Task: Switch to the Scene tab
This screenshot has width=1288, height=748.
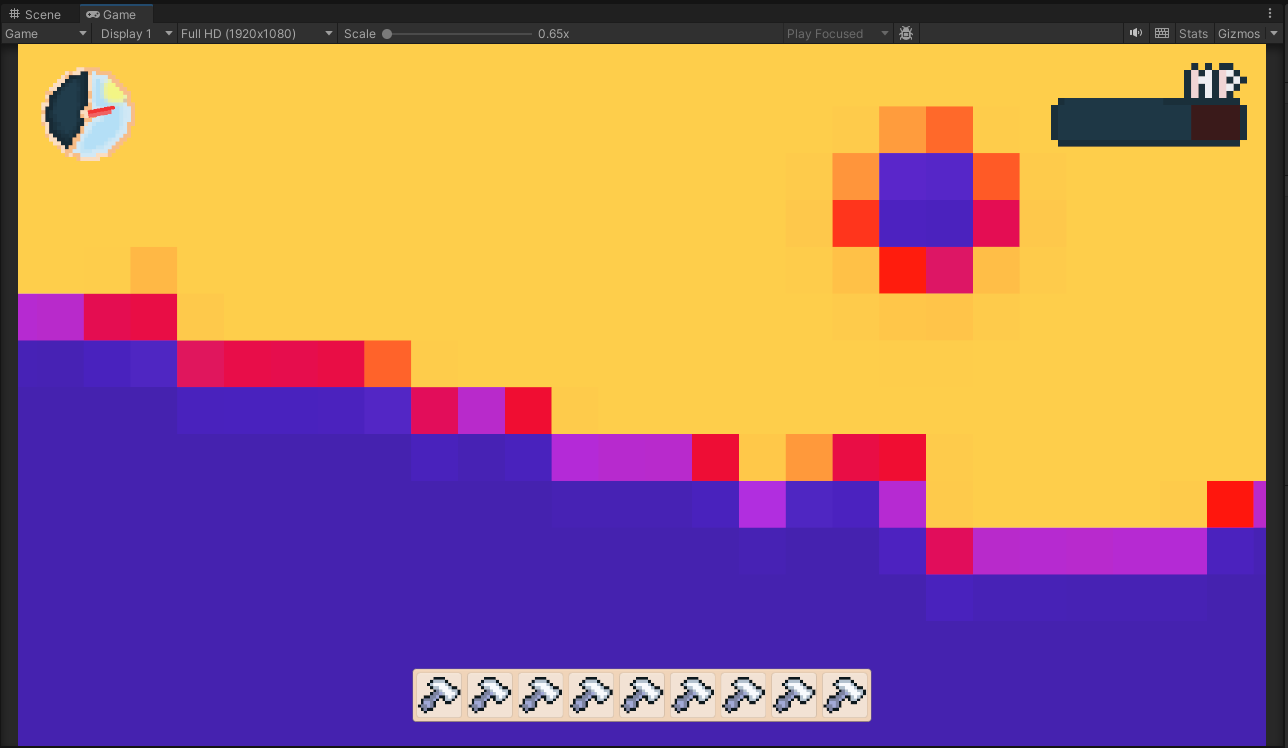Action: click(36, 14)
